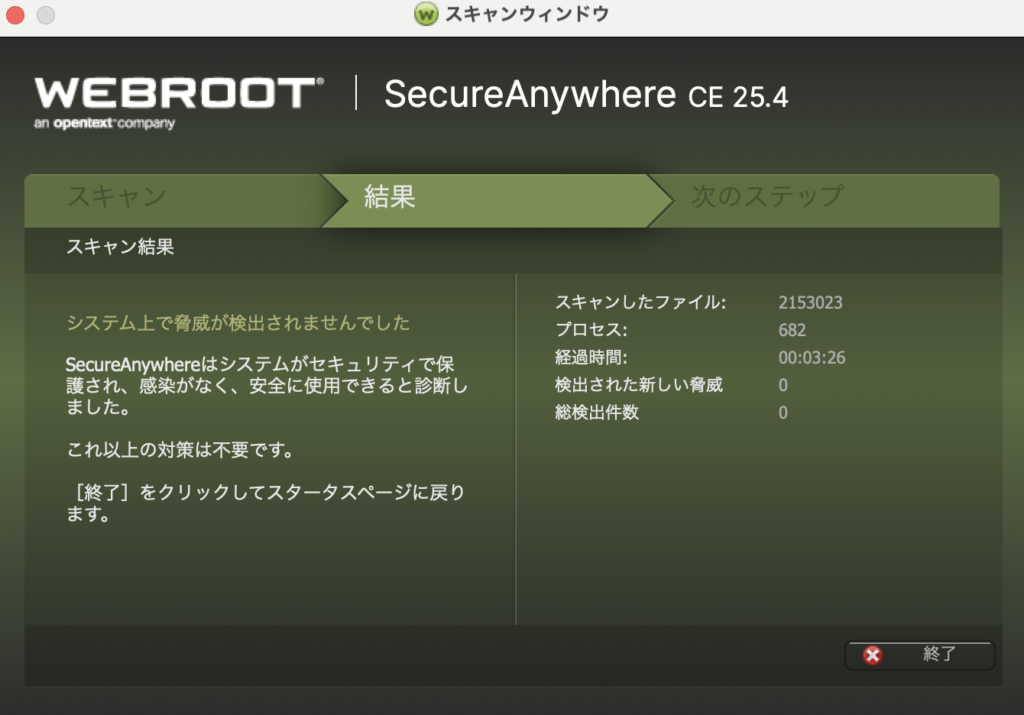Click the 総検出件数 label

tap(596, 412)
